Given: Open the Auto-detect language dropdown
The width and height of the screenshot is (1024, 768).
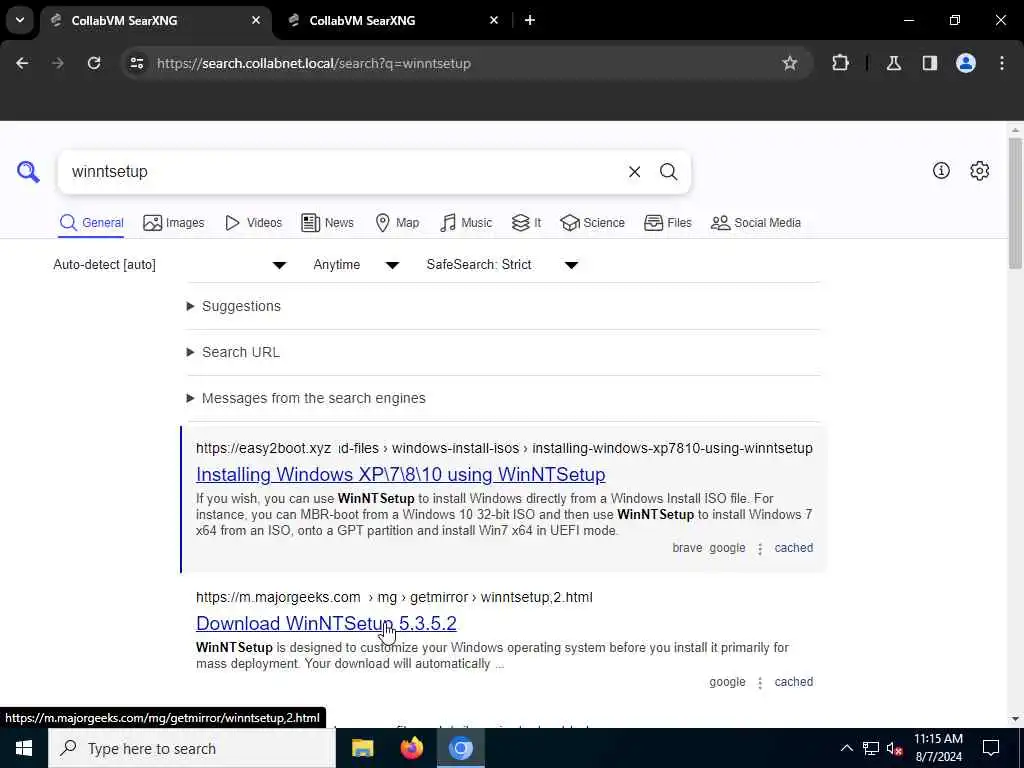Looking at the screenshot, I should coord(170,264).
